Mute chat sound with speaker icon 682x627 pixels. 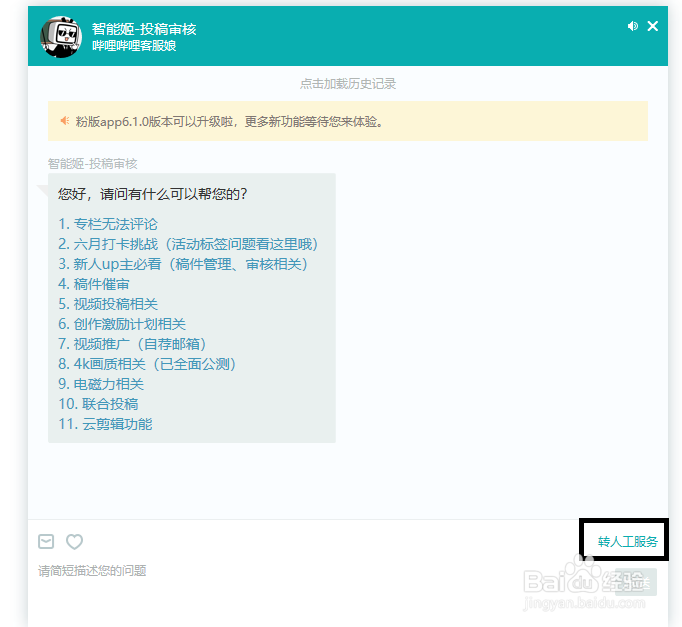pyautogui.click(x=633, y=26)
